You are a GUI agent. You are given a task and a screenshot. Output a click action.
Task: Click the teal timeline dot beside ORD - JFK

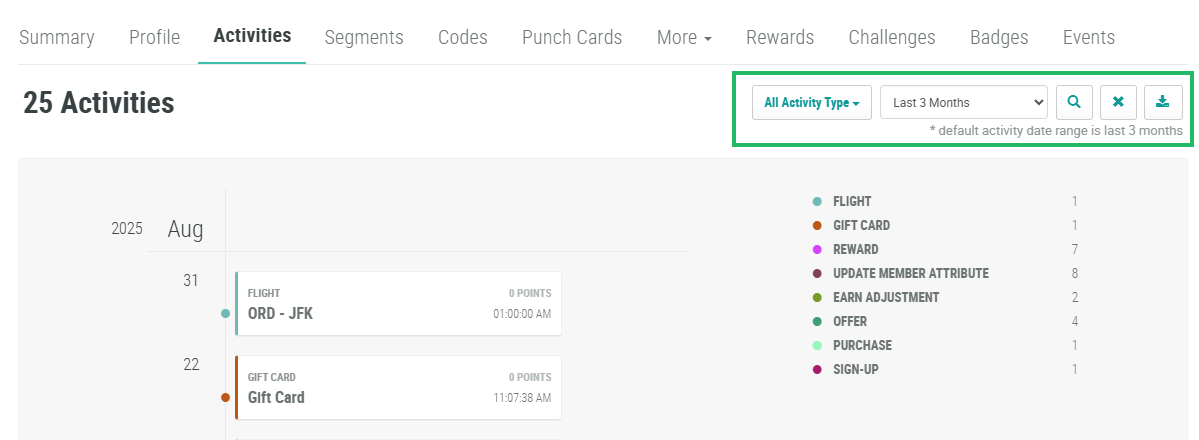(226, 313)
